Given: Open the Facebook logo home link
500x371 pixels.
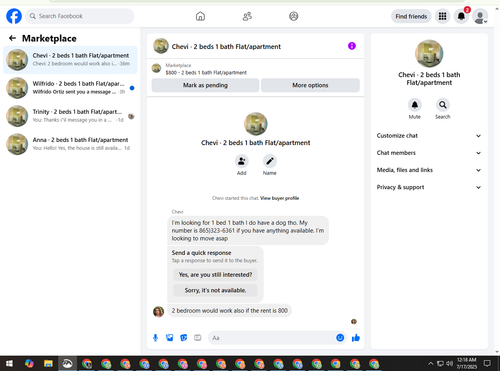Looking at the screenshot, I should 14,16.
